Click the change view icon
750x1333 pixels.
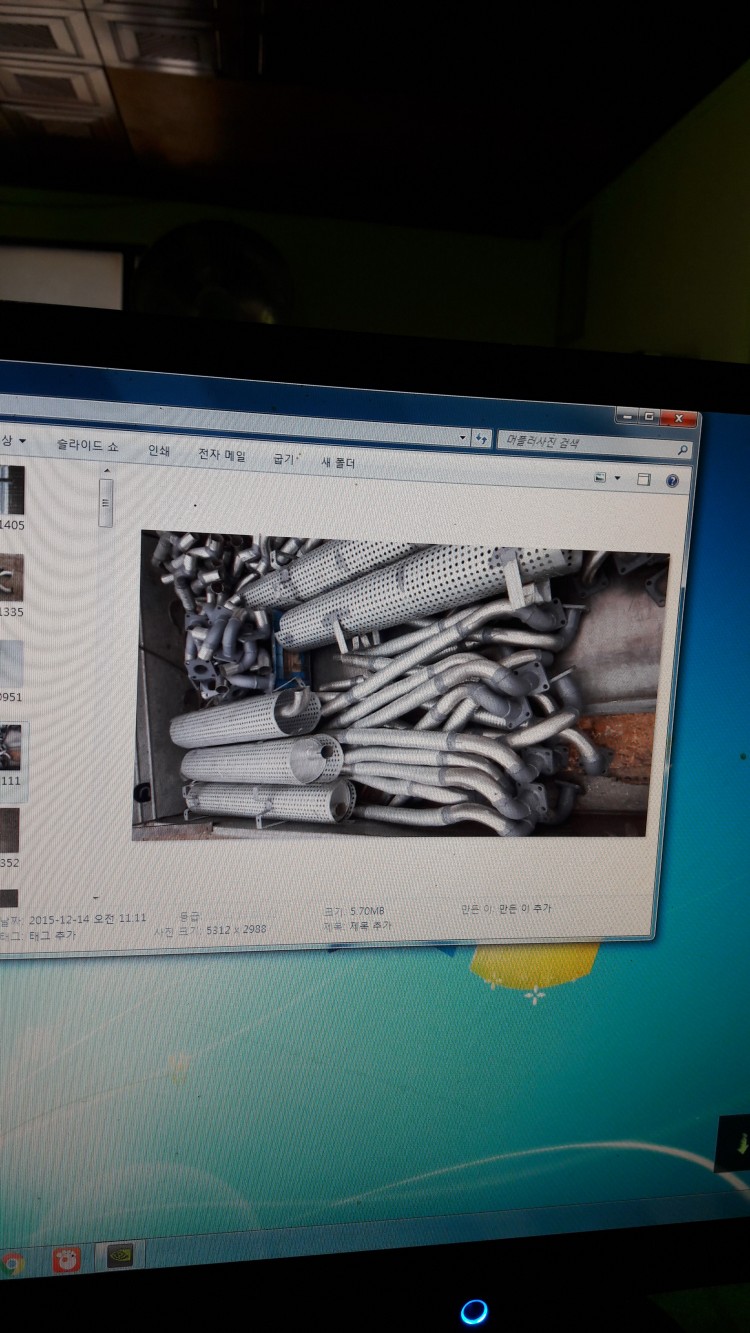tap(600, 478)
